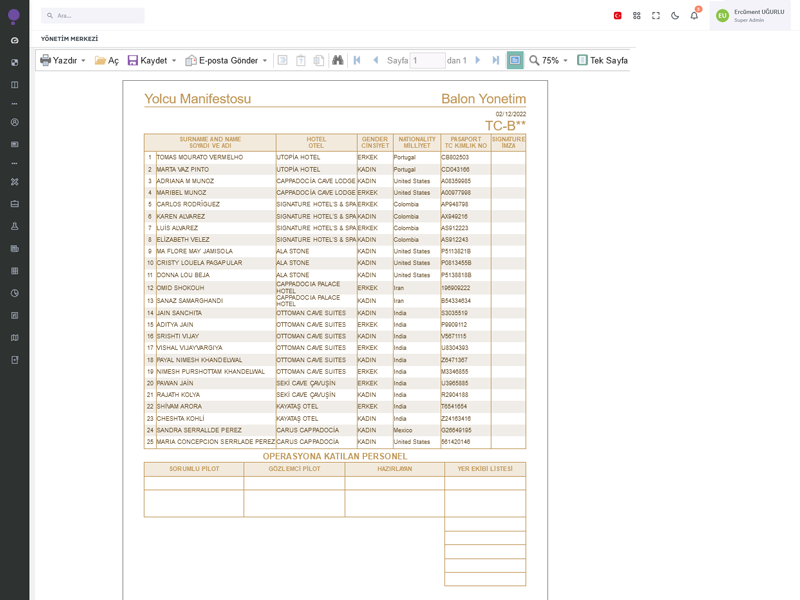Jump to the last page arrow

496,60
